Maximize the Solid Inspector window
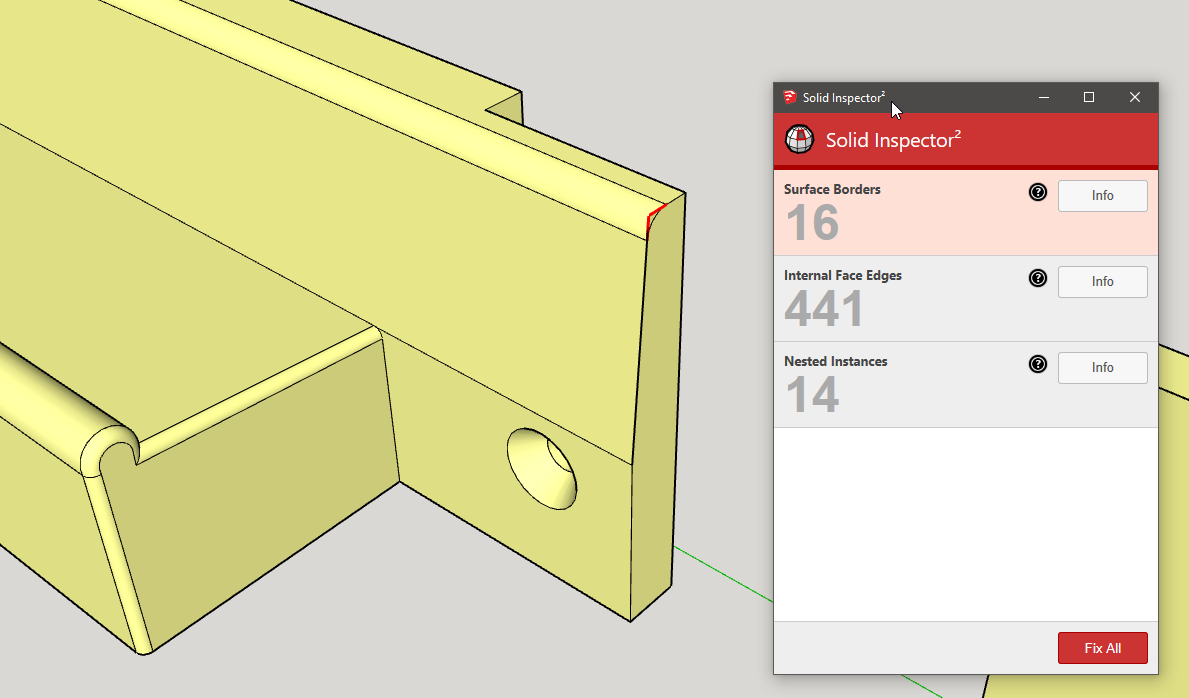 coord(1089,97)
